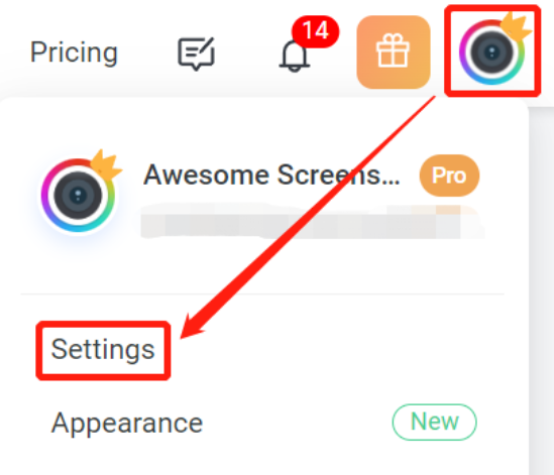The height and width of the screenshot is (475, 554).
Task: Click the gift box symbol inside the orange tile
Action: tap(393, 50)
